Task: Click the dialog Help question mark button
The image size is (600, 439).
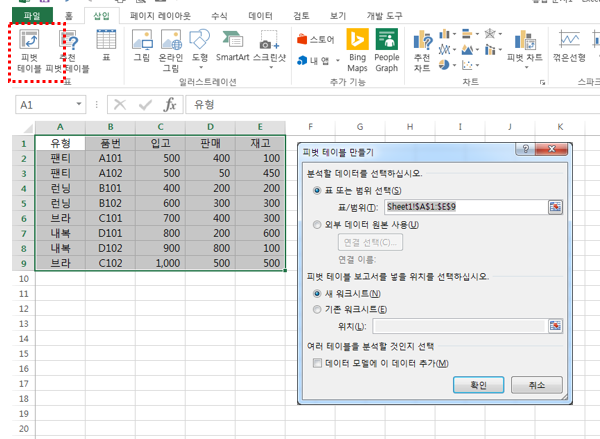Action: pyautogui.click(x=526, y=149)
